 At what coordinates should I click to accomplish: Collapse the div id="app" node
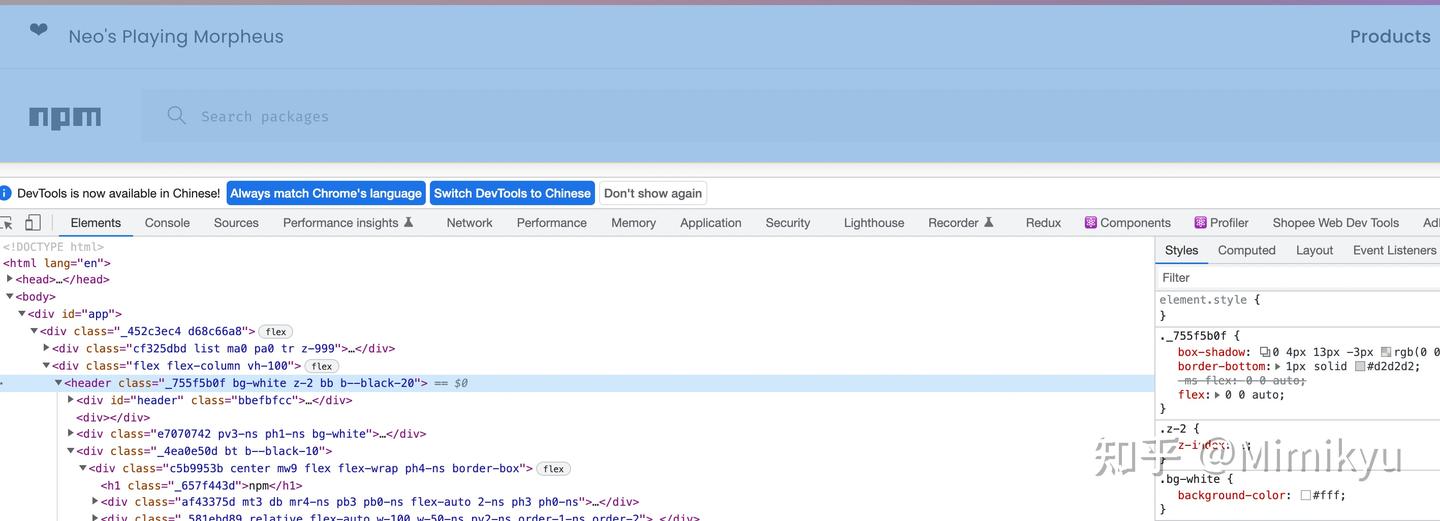click(x=22, y=314)
